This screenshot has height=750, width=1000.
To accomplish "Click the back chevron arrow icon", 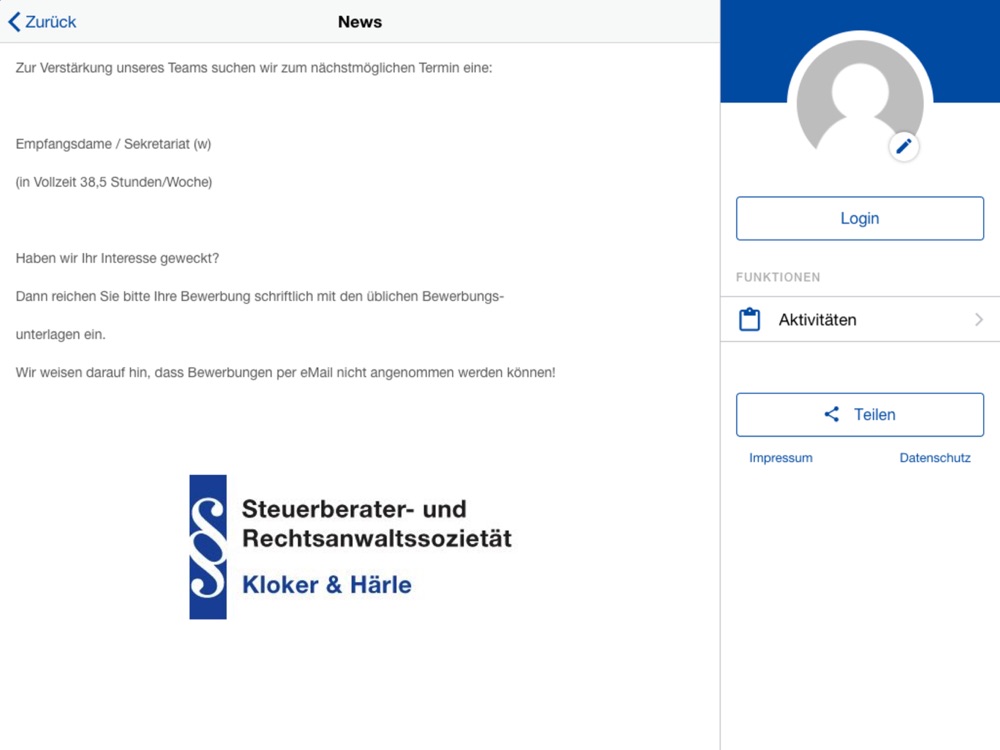I will coord(14,22).
